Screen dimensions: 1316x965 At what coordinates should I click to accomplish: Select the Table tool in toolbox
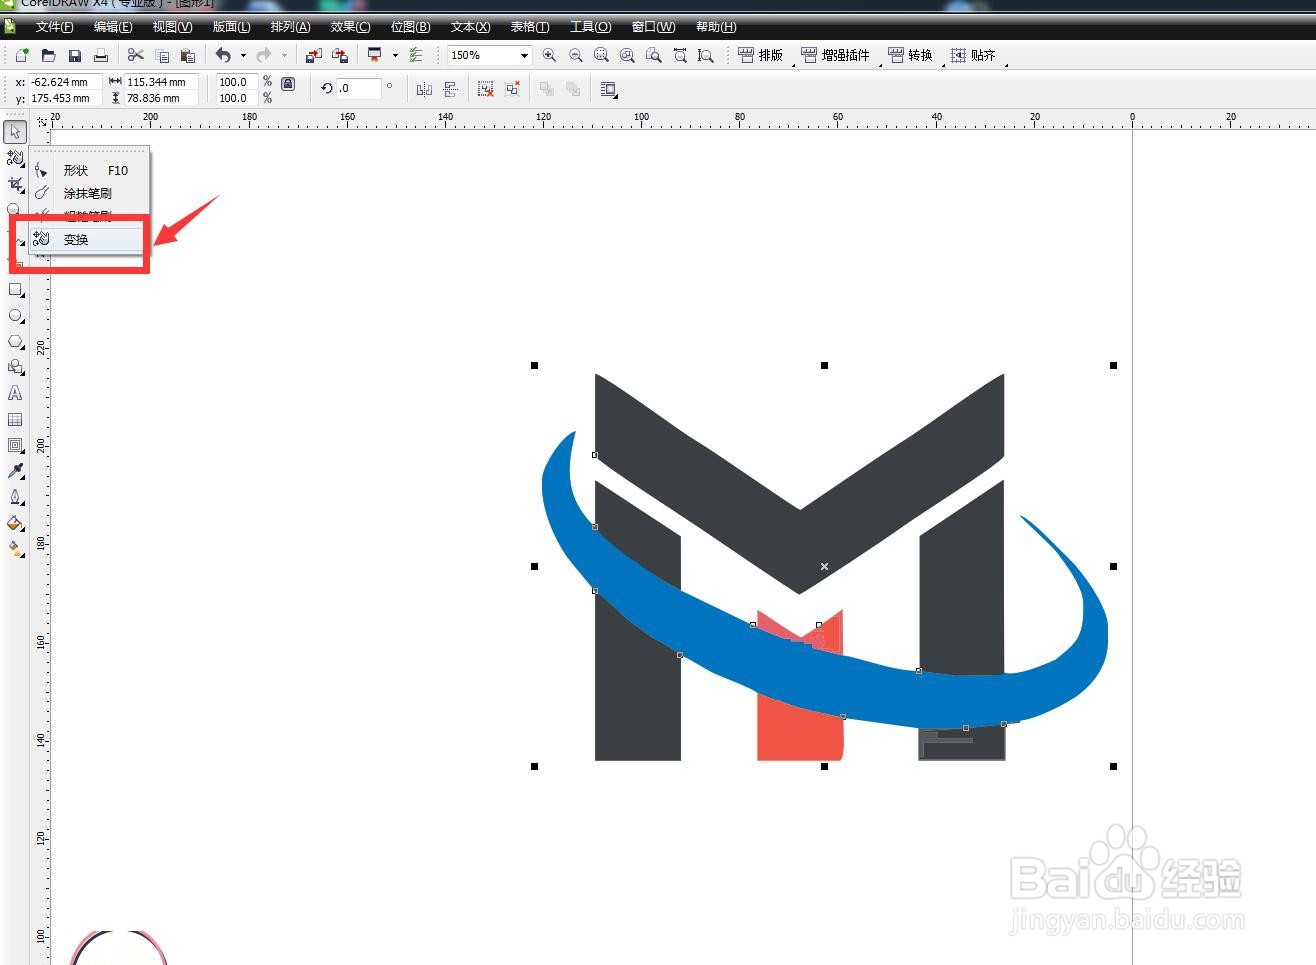click(x=15, y=419)
